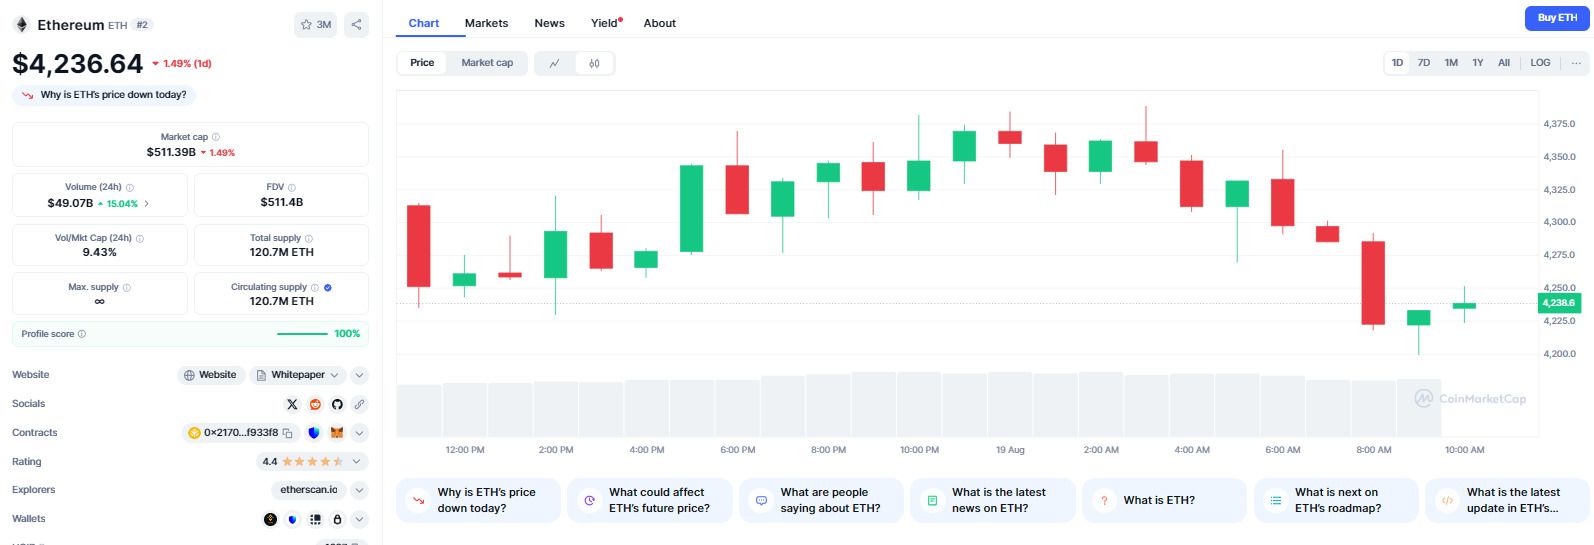This screenshot has width=1594, height=545.
Task: Click the MetaMask fox icon in Contracts
Action: (337, 433)
